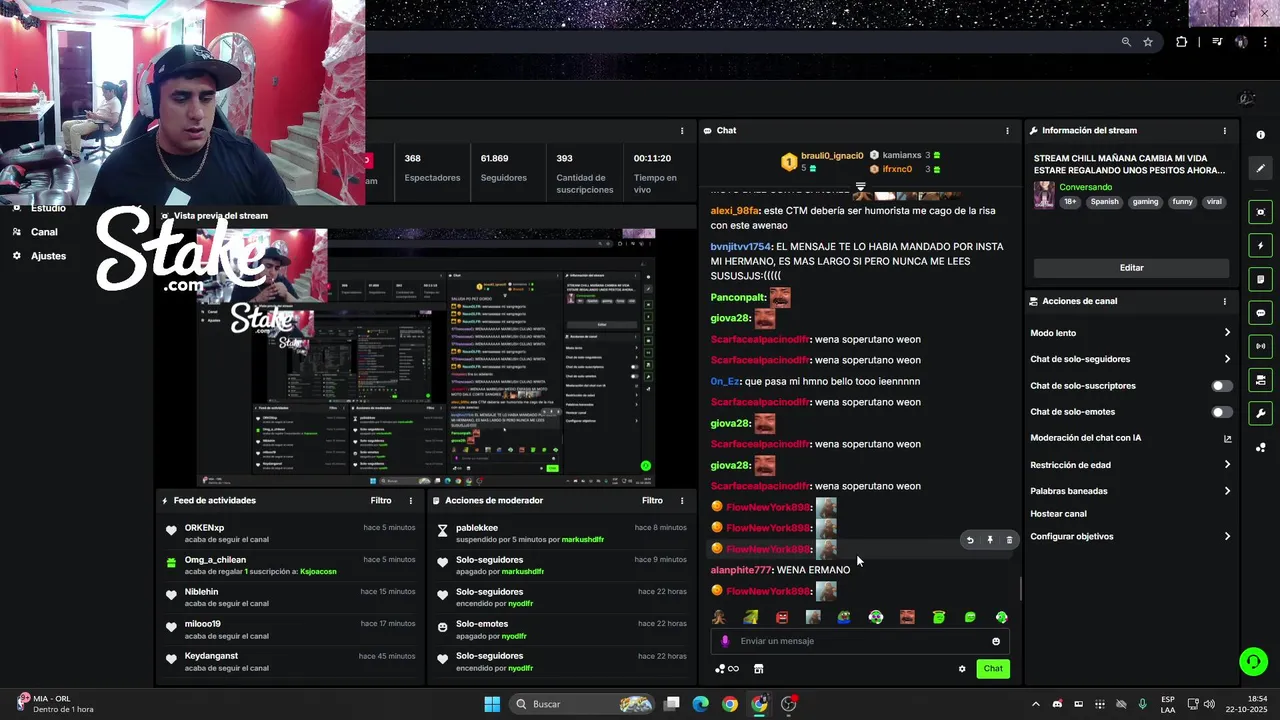Image resolution: width=1280 pixels, height=720 pixels.
Task: Click username bvnjitvv1754 in chat
Action: (x=741, y=247)
